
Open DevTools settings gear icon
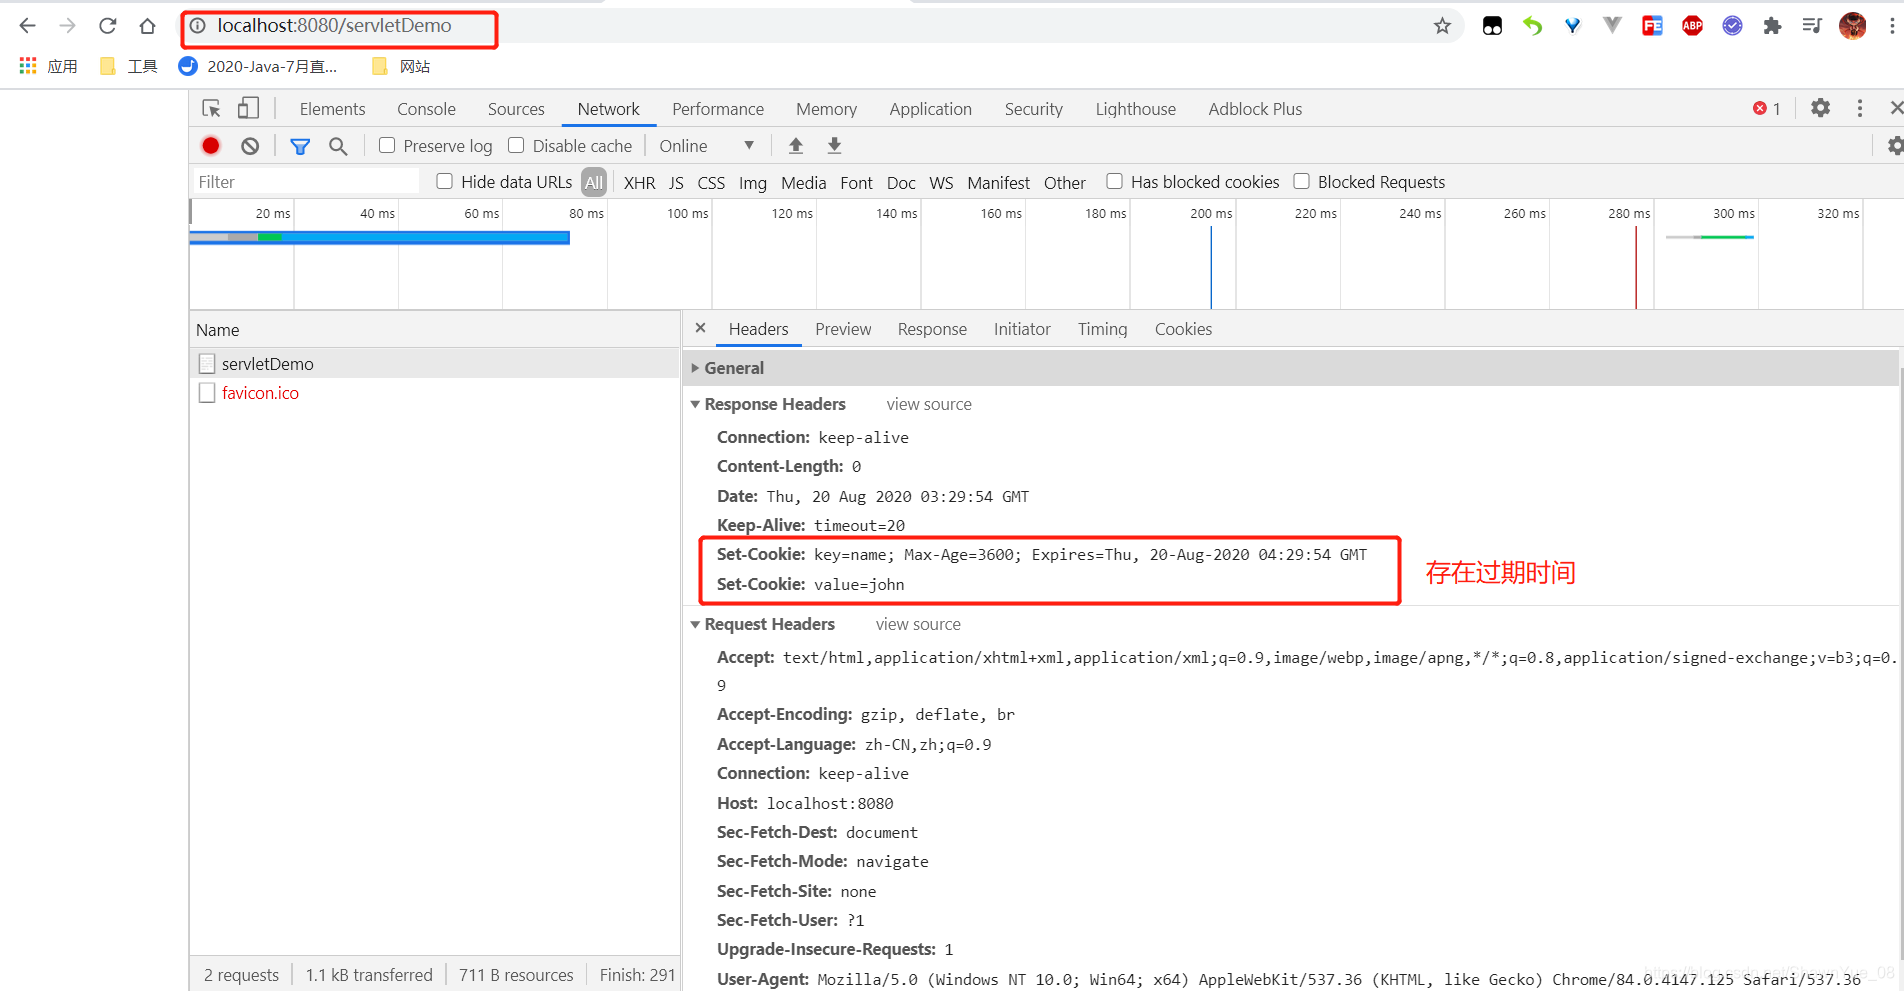pyautogui.click(x=1820, y=108)
